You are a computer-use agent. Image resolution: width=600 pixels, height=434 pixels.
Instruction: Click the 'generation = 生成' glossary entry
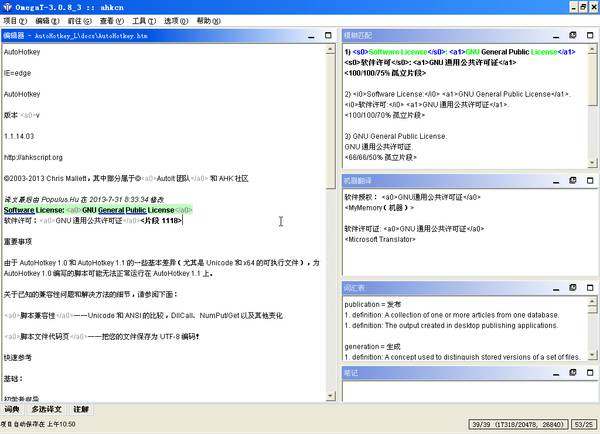pos(372,347)
